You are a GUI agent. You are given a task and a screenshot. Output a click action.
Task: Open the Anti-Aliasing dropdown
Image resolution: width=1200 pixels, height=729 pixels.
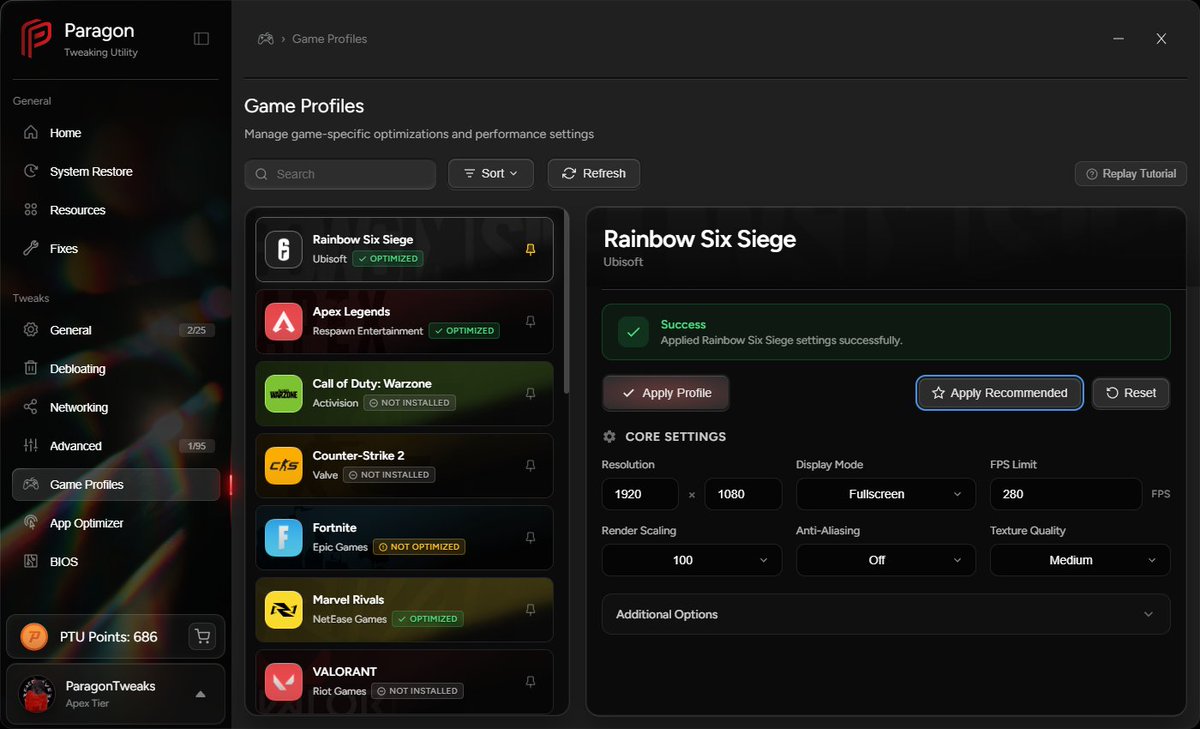tap(886, 560)
